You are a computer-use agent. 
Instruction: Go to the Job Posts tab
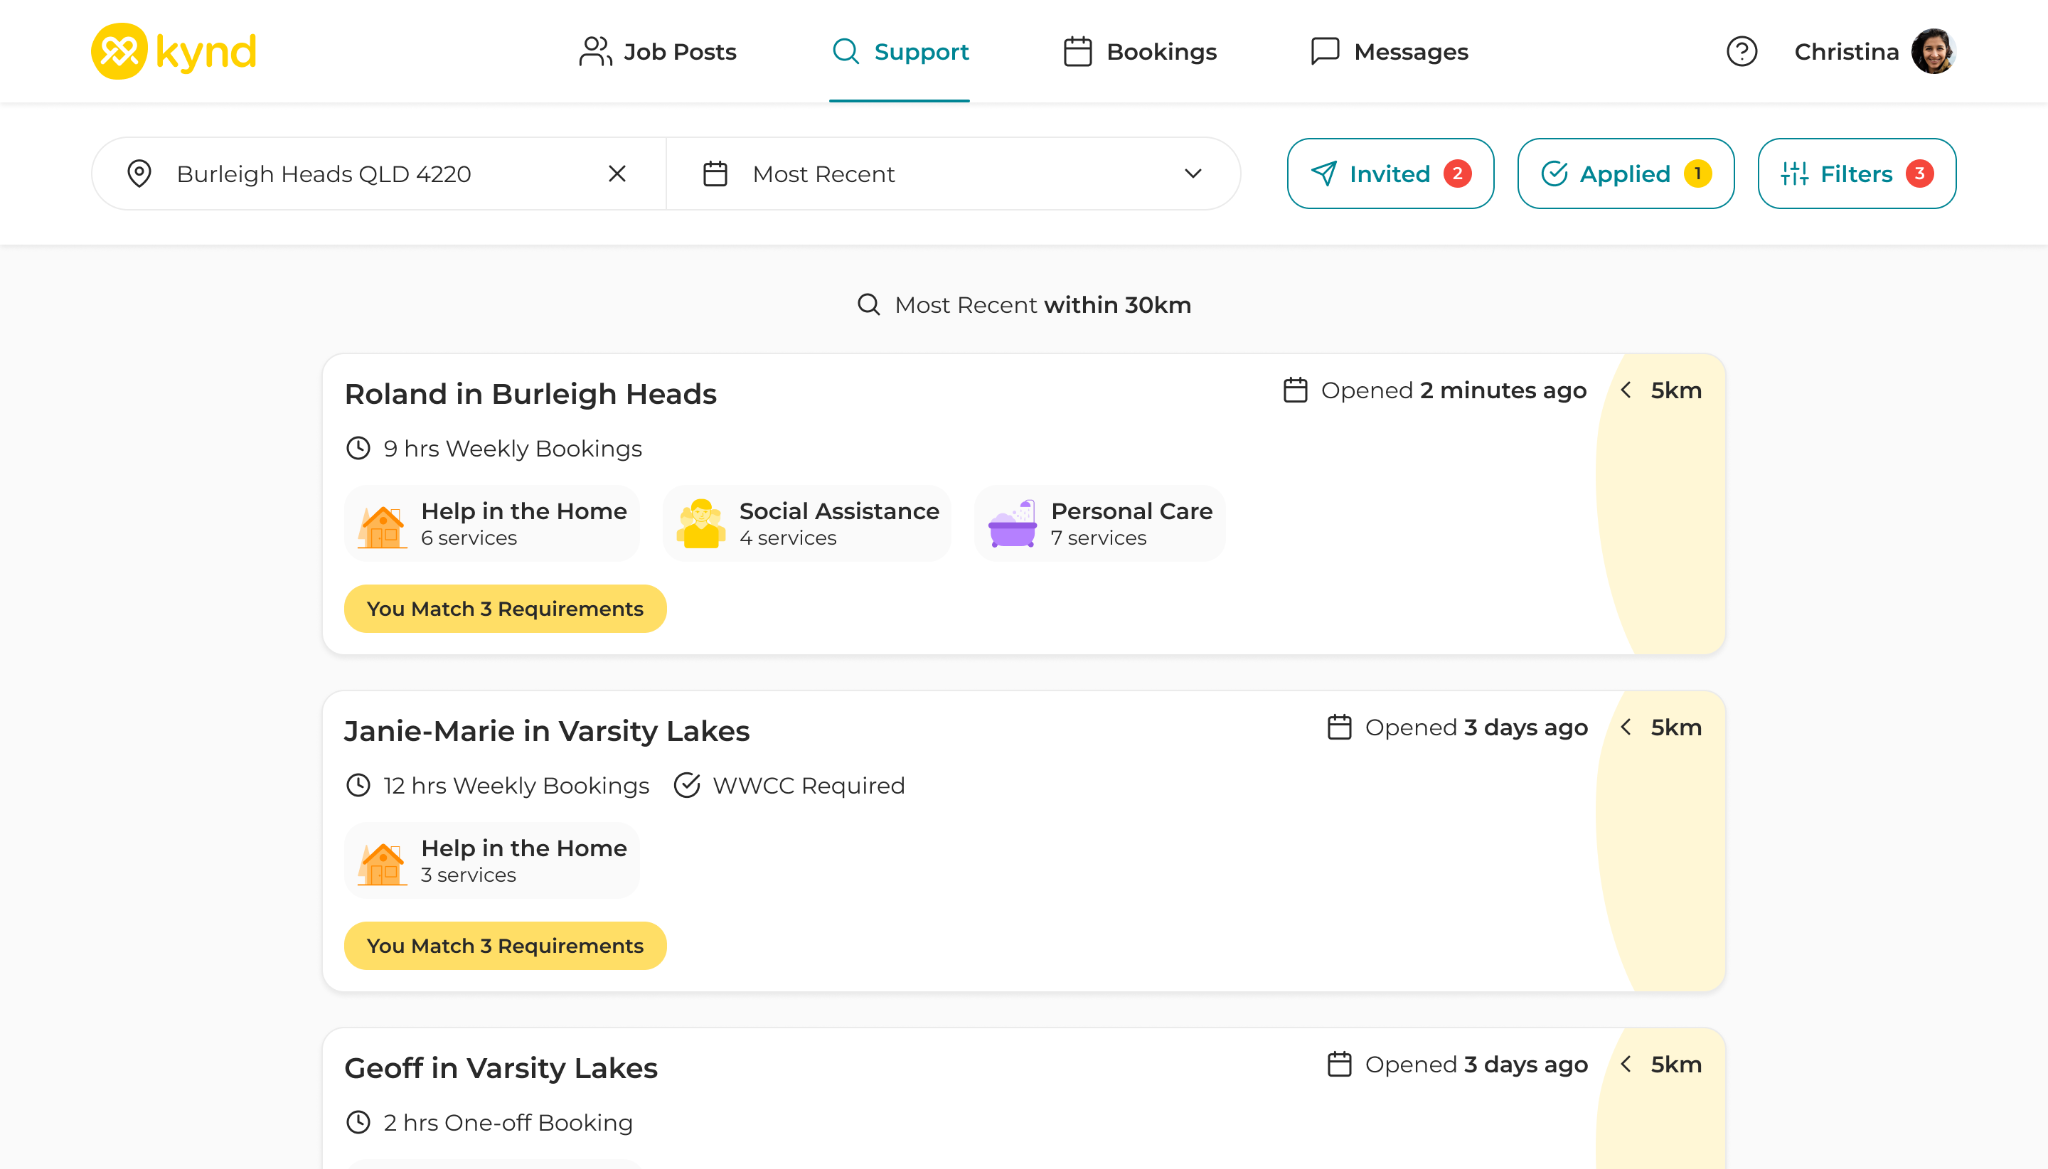[x=658, y=52]
